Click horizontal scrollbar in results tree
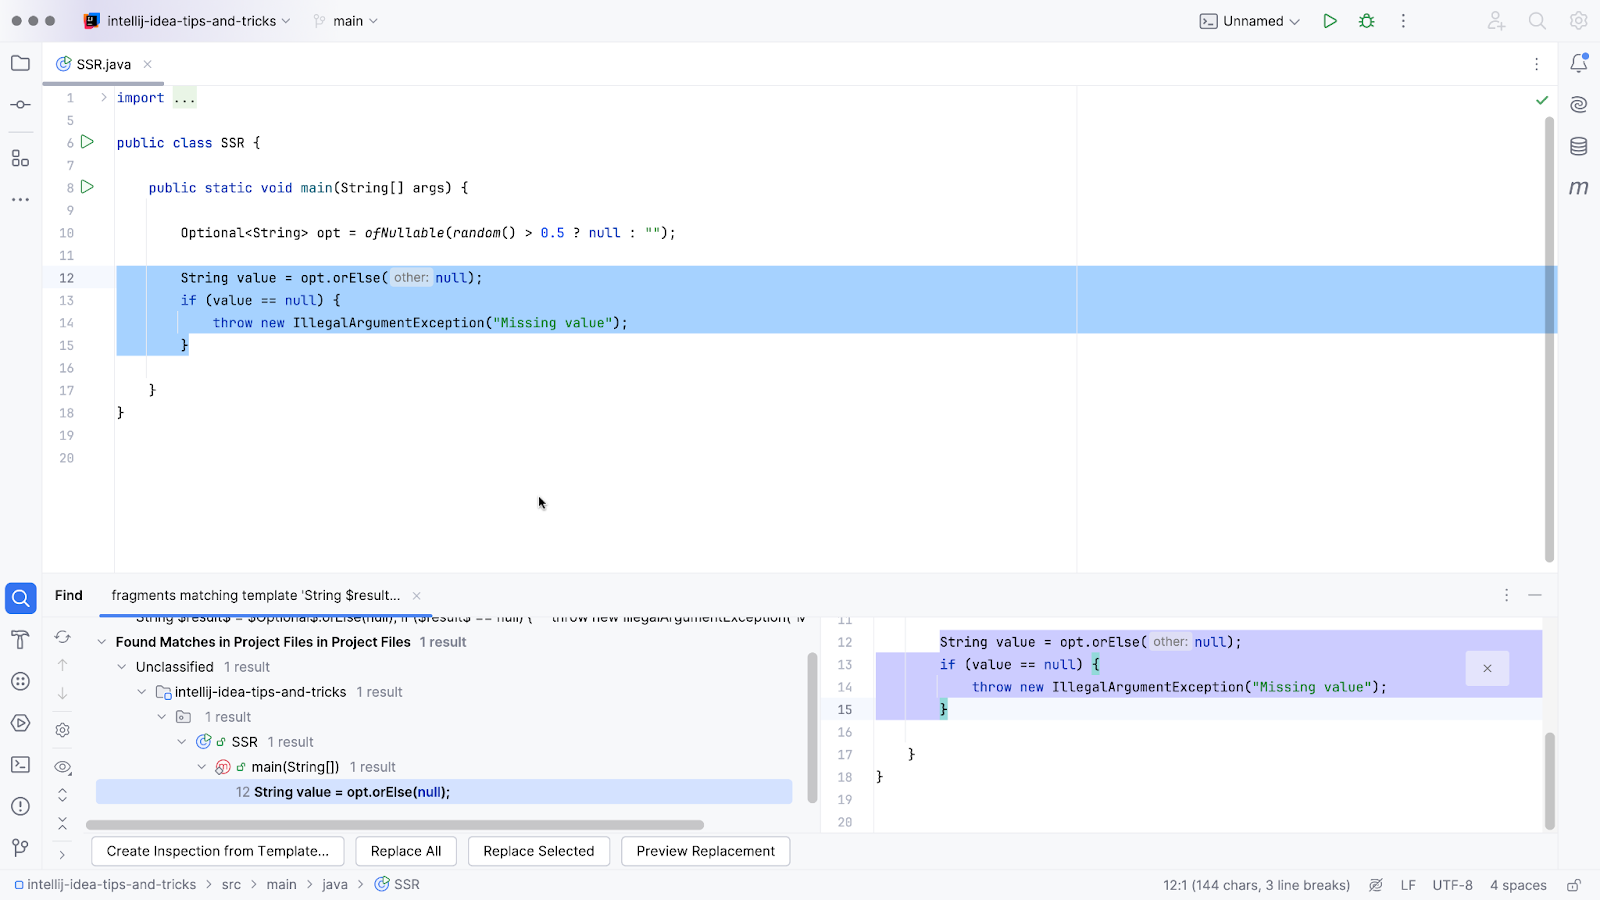1600x900 pixels. coord(395,825)
